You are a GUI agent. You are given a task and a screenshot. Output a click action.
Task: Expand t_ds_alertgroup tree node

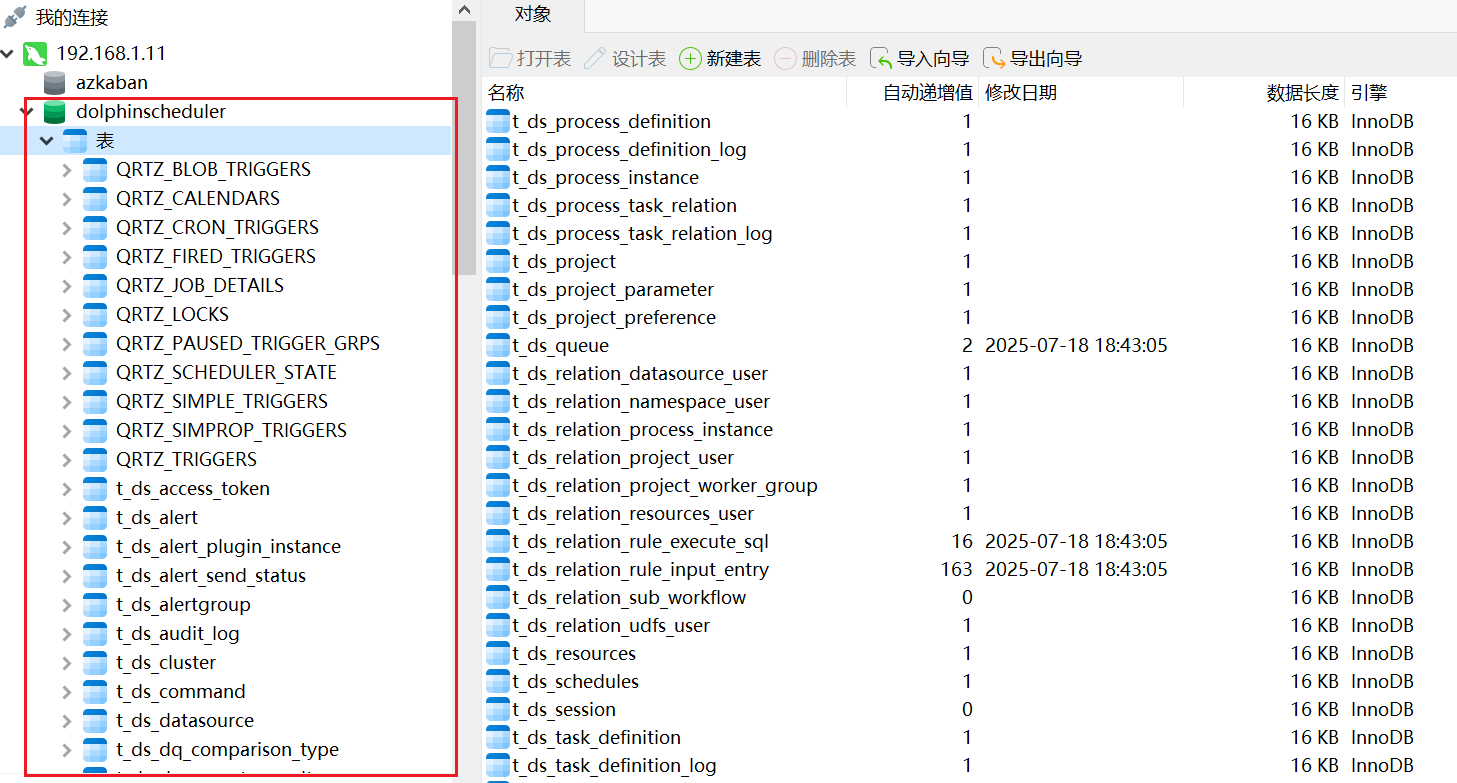click(x=66, y=605)
